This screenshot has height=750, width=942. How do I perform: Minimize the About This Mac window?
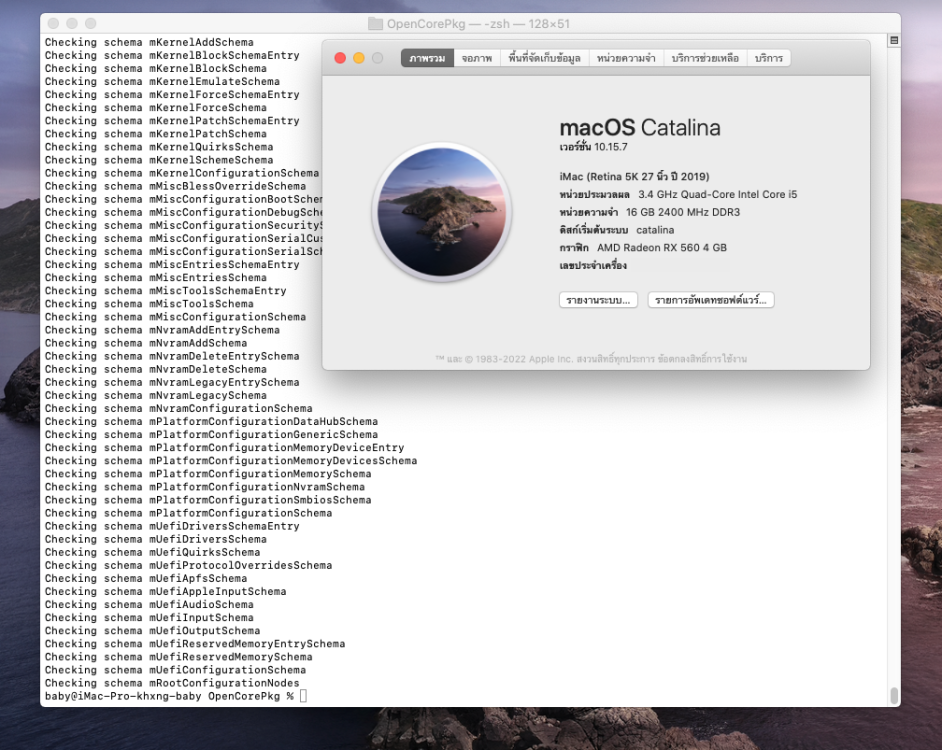tap(359, 58)
